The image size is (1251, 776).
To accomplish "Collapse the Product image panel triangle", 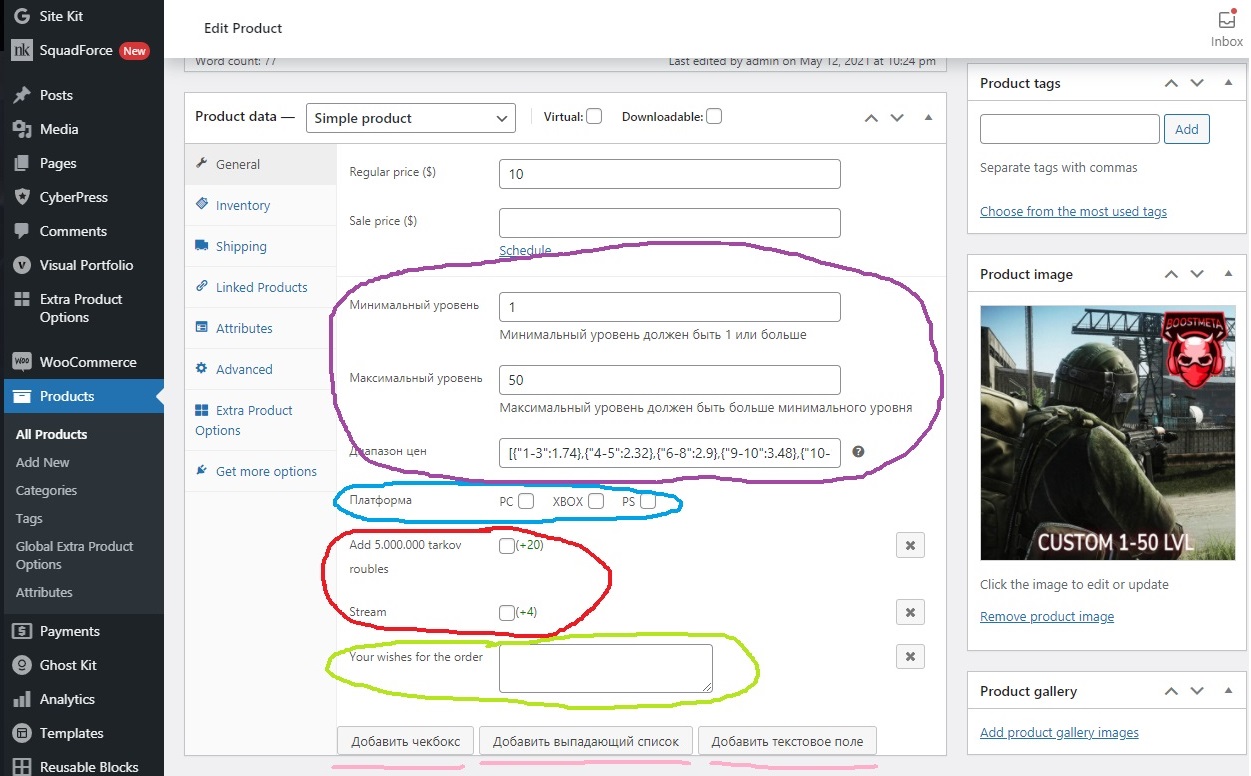I will [x=1229, y=274].
